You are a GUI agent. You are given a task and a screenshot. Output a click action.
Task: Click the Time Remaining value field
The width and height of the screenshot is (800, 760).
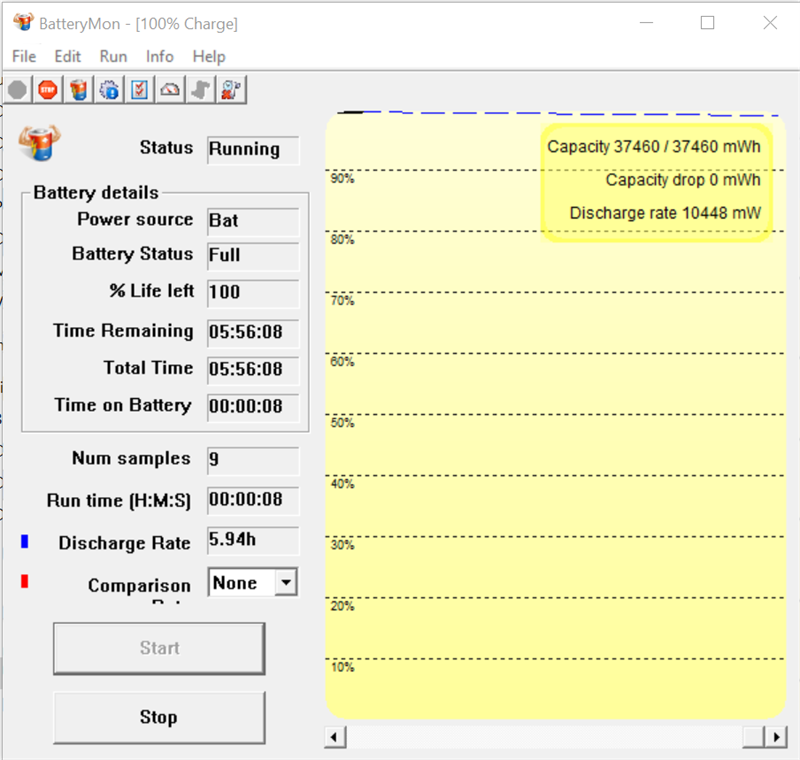(x=253, y=333)
